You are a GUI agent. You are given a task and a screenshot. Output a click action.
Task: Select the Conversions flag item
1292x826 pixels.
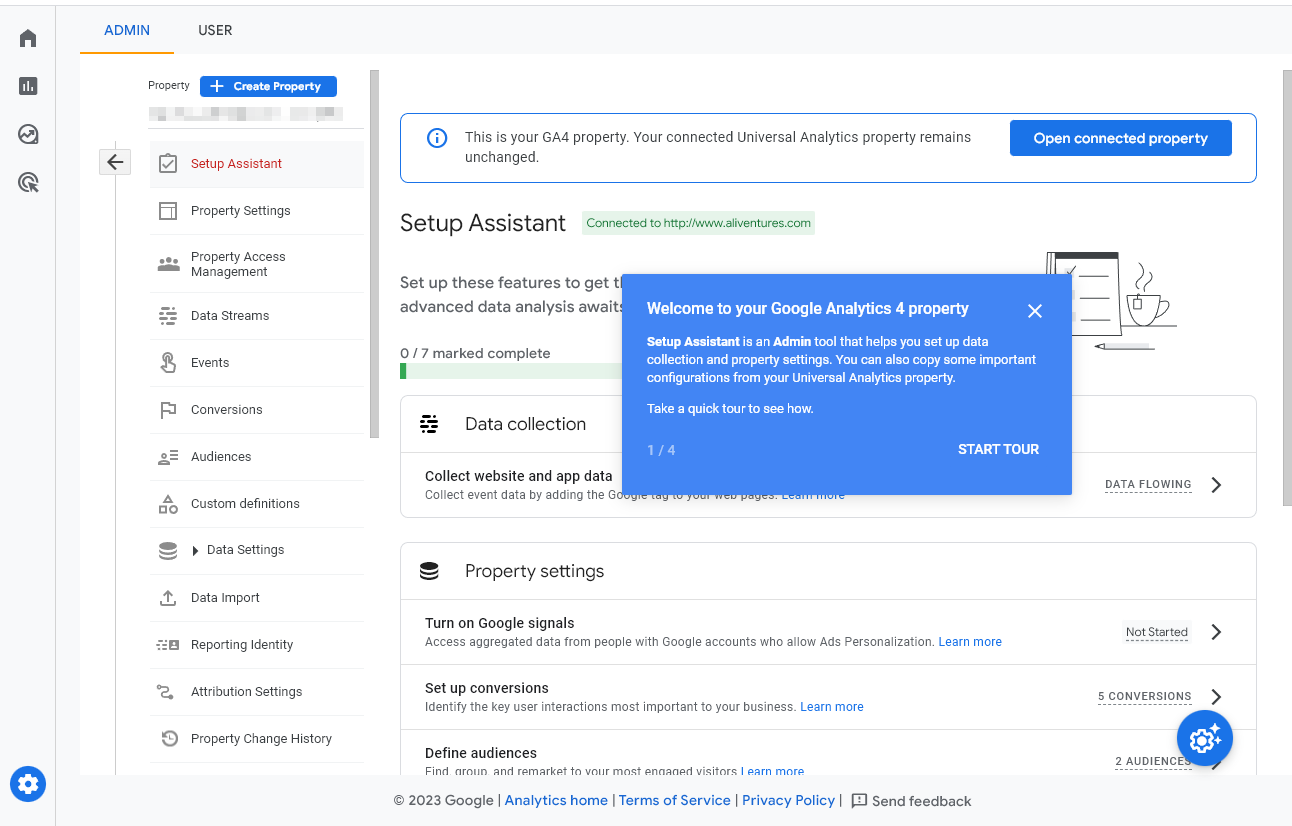(x=226, y=409)
